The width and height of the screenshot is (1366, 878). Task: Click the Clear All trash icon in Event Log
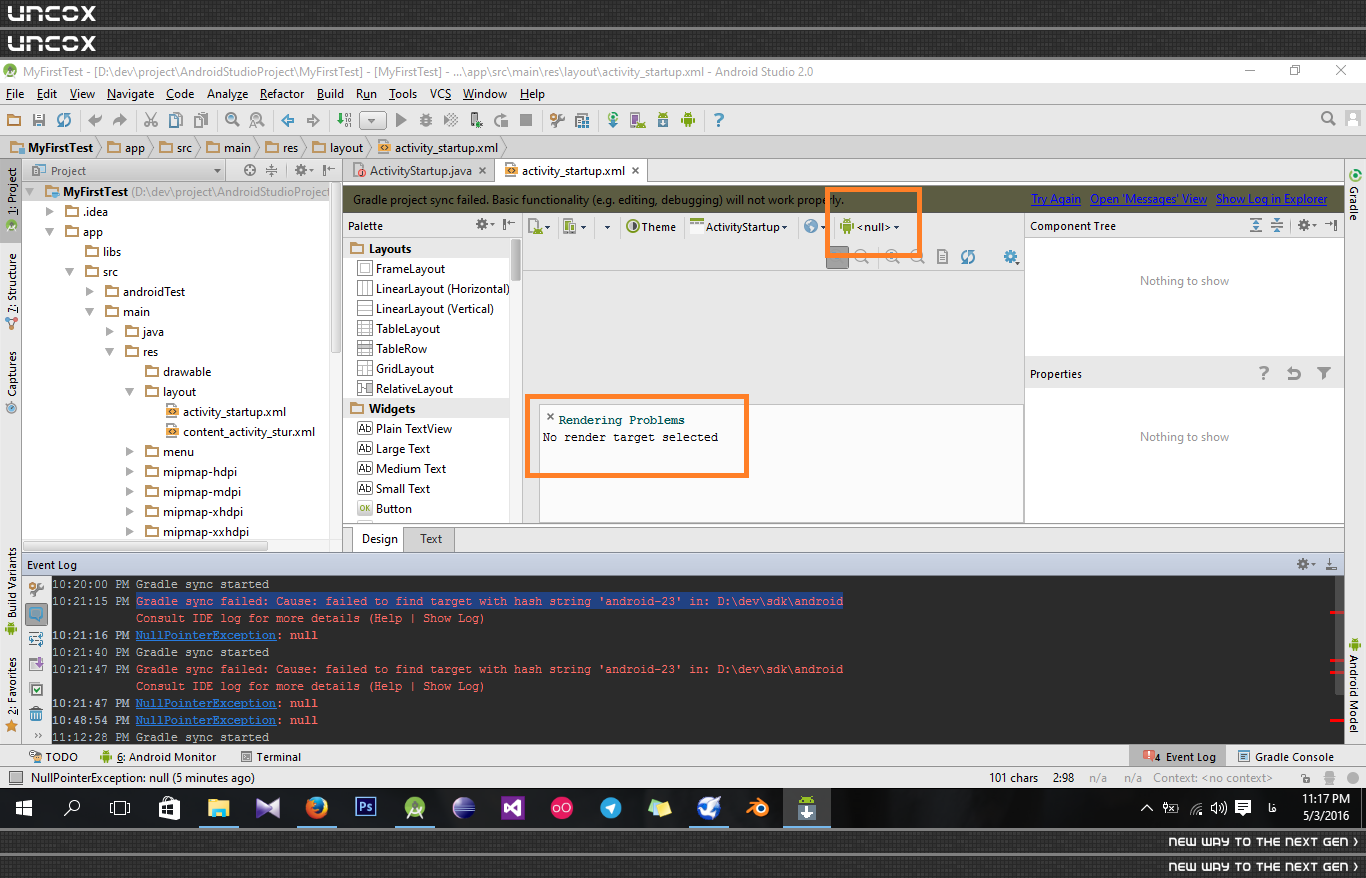click(x=36, y=714)
